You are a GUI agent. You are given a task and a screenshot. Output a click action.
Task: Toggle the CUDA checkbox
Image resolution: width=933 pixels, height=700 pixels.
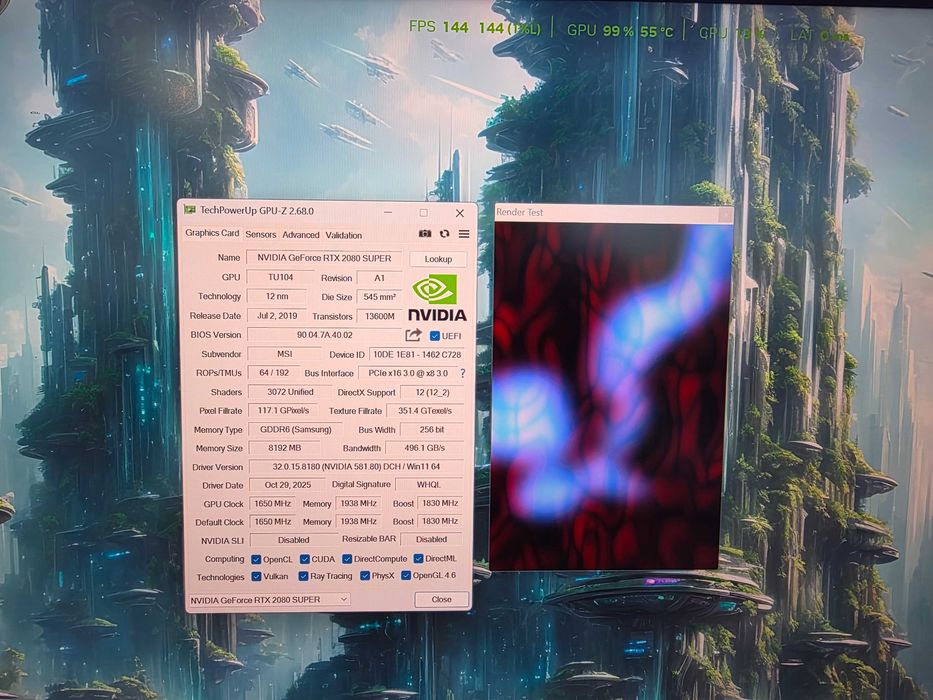pos(305,559)
